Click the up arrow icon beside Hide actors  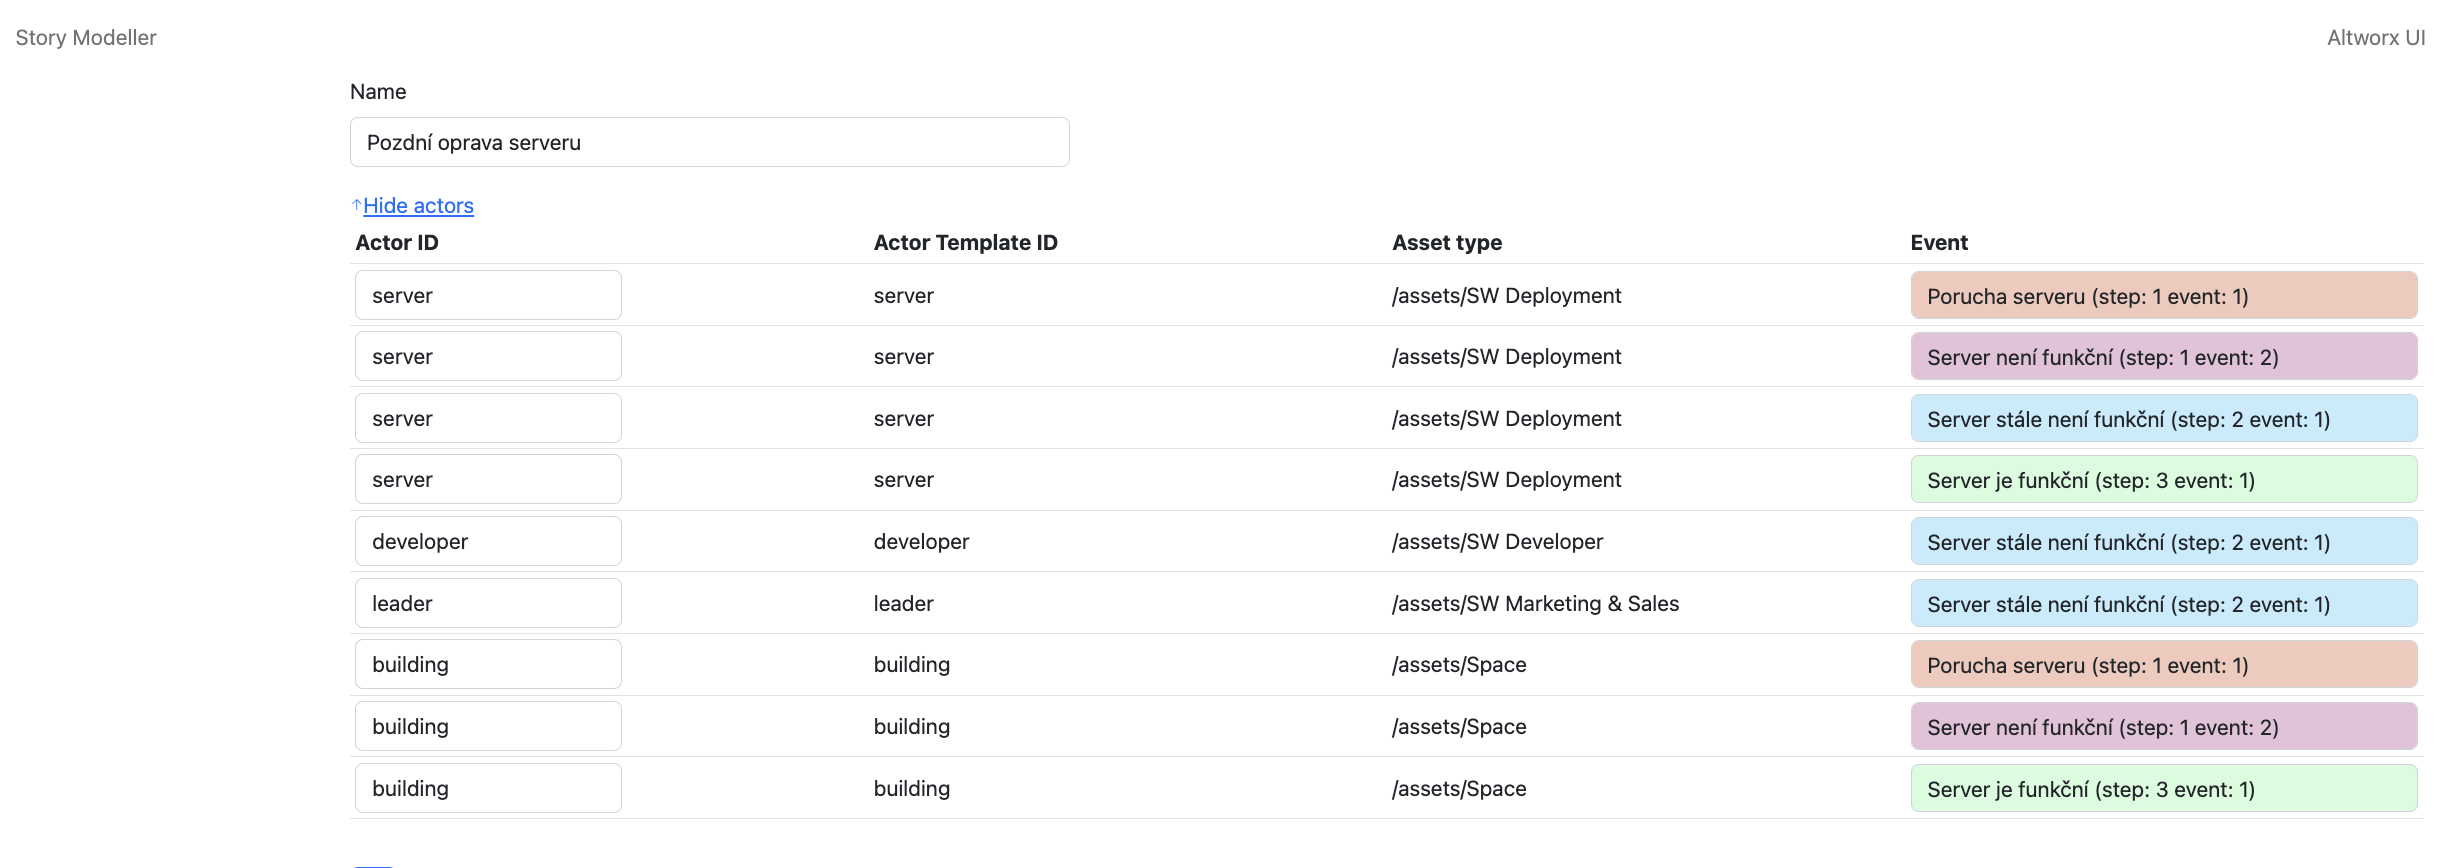click(356, 205)
